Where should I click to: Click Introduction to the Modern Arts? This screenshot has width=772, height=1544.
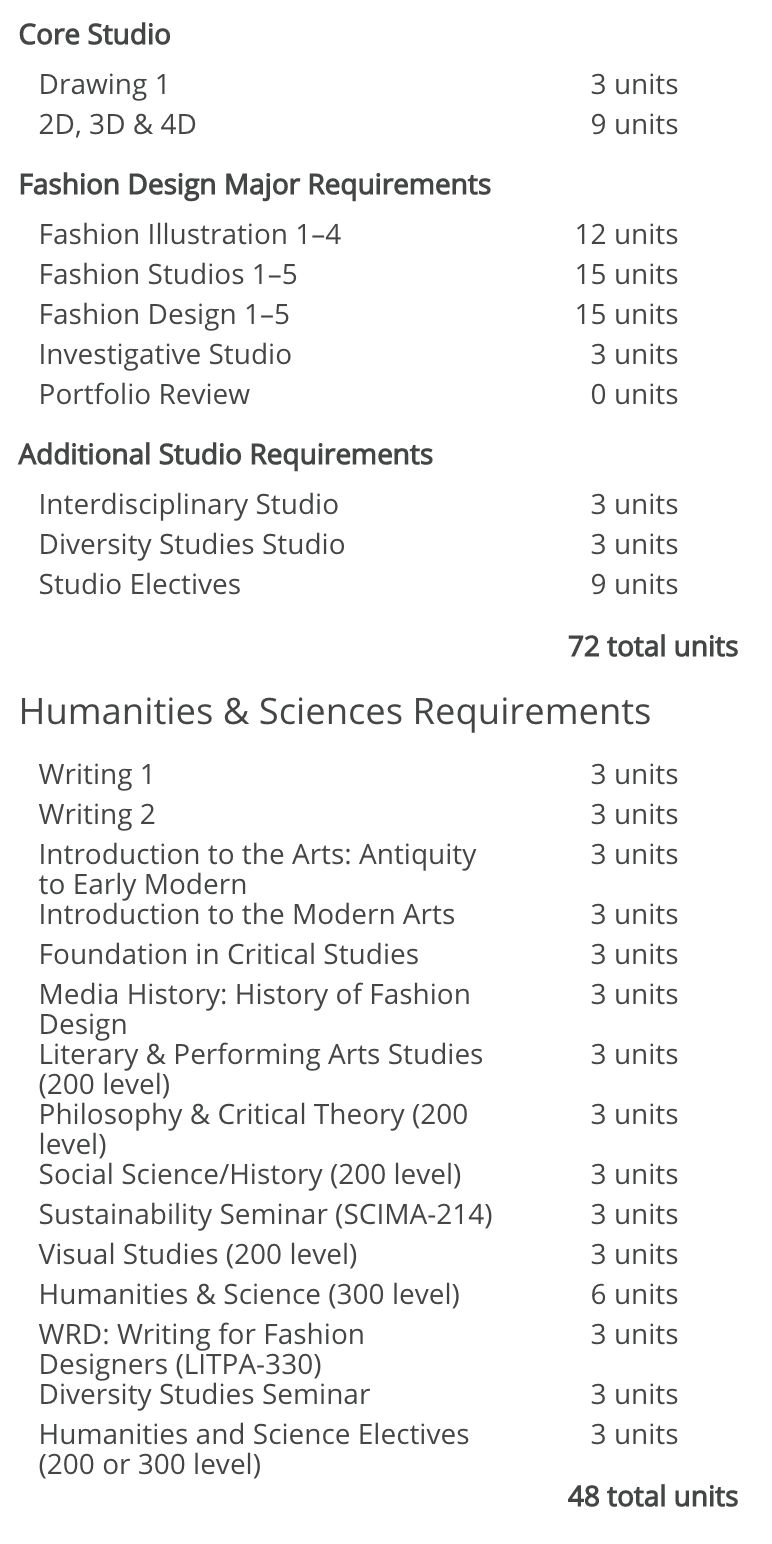tap(247, 915)
